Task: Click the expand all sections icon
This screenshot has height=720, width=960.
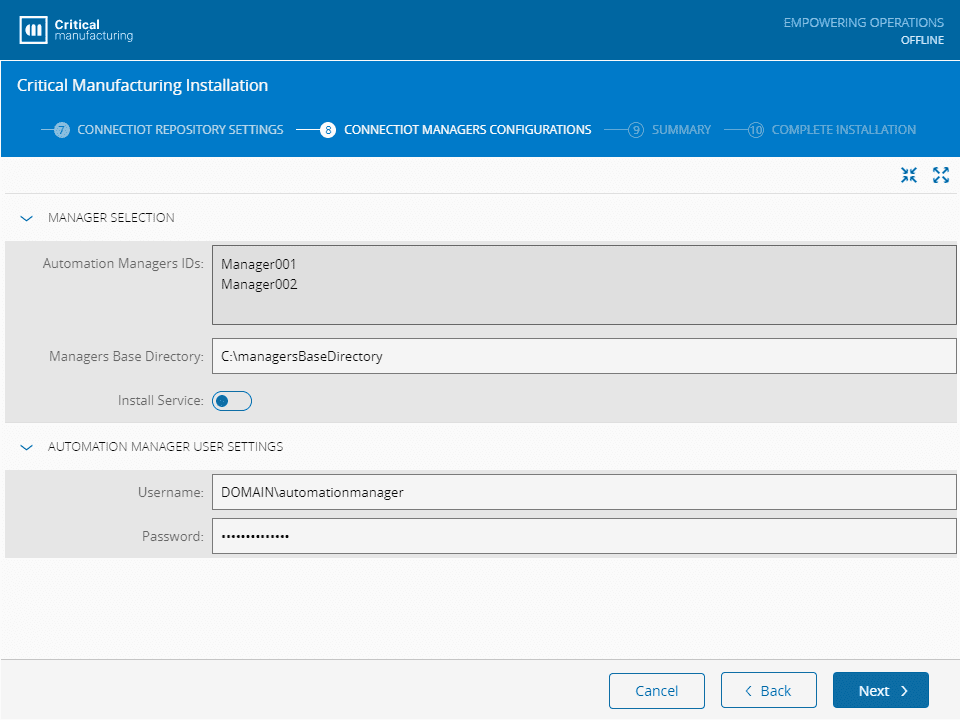Action: tap(940, 175)
